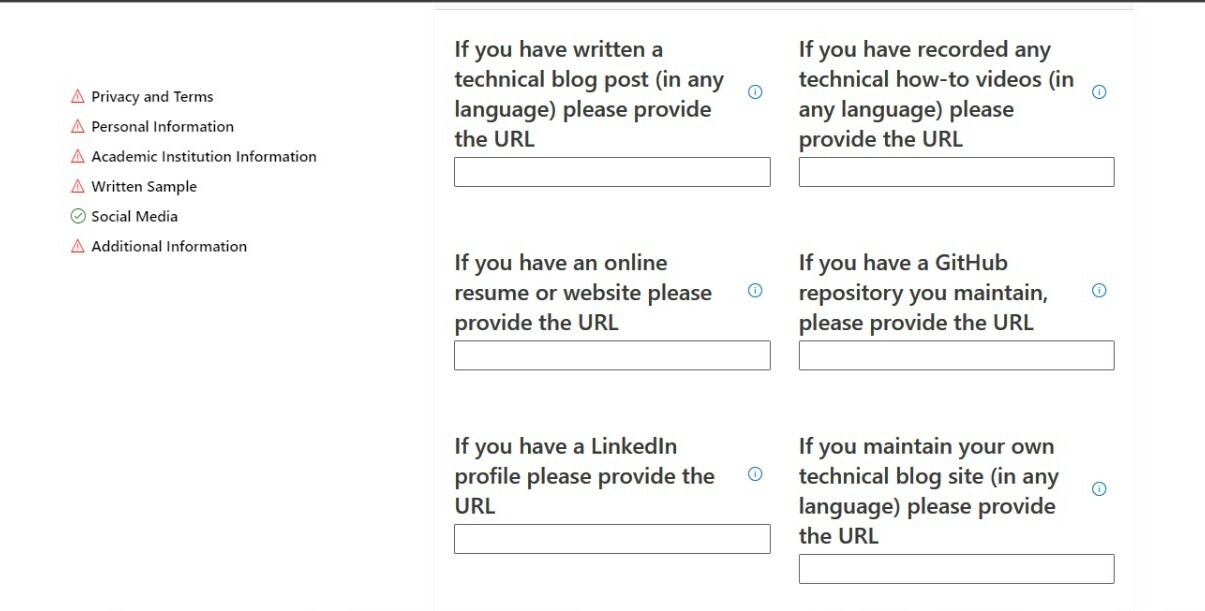Focus the GitHub repository URL field

pyautogui.click(x=956, y=355)
